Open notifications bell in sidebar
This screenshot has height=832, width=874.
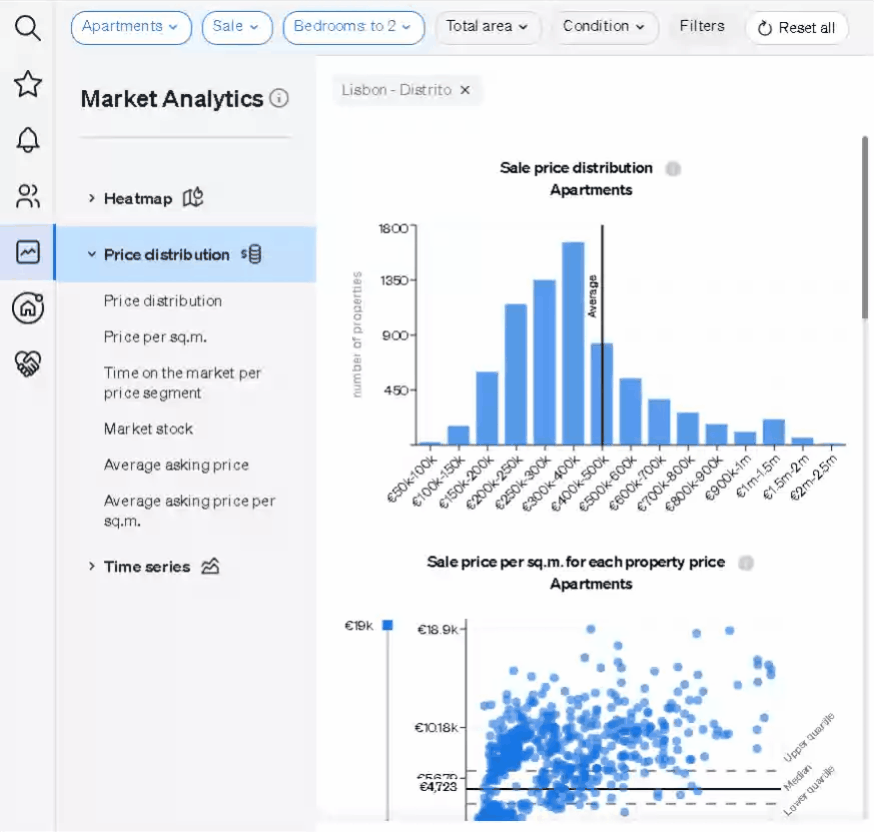coord(28,140)
